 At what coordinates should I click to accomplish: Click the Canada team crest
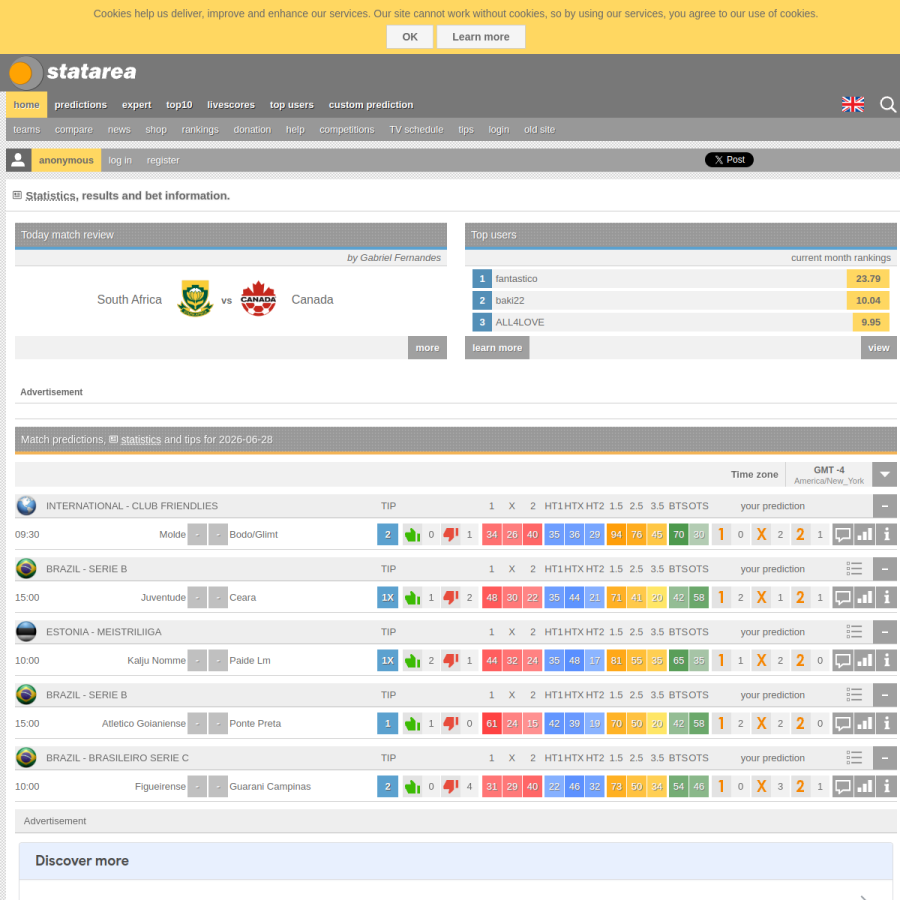click(x=258, y=298)
